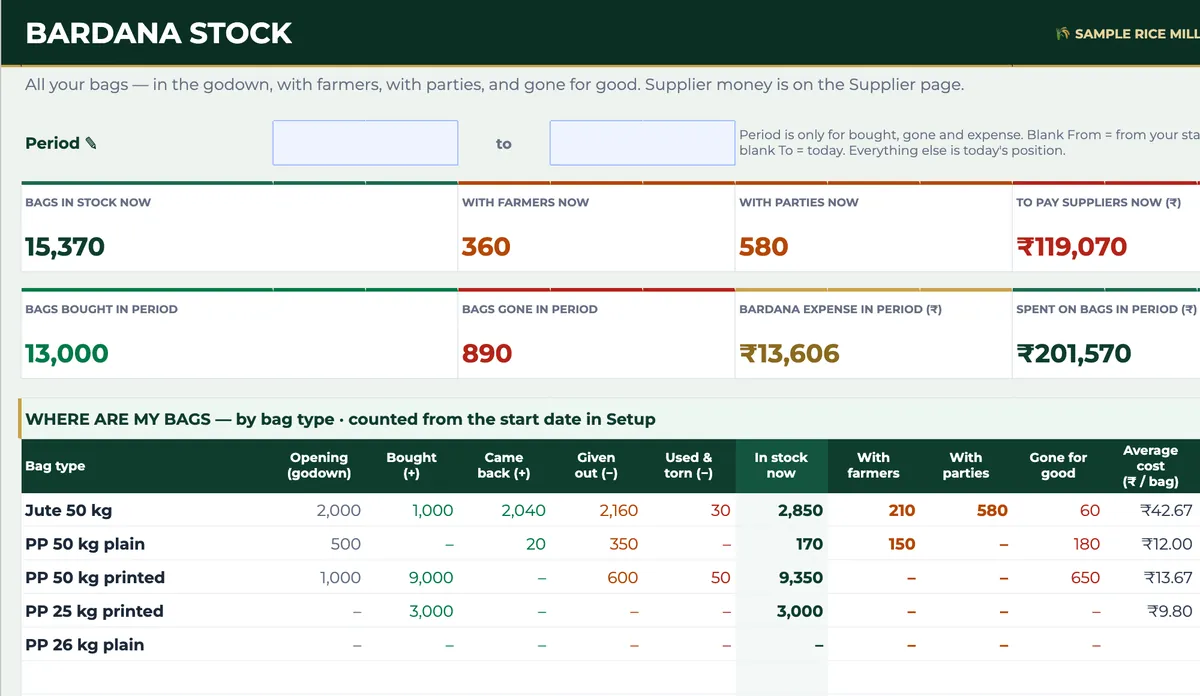Viewport: 1200px width, 696px height.
Task: Select the PP 50 kg printed row label
Action: pyautogui.click(x=95, y=578)
